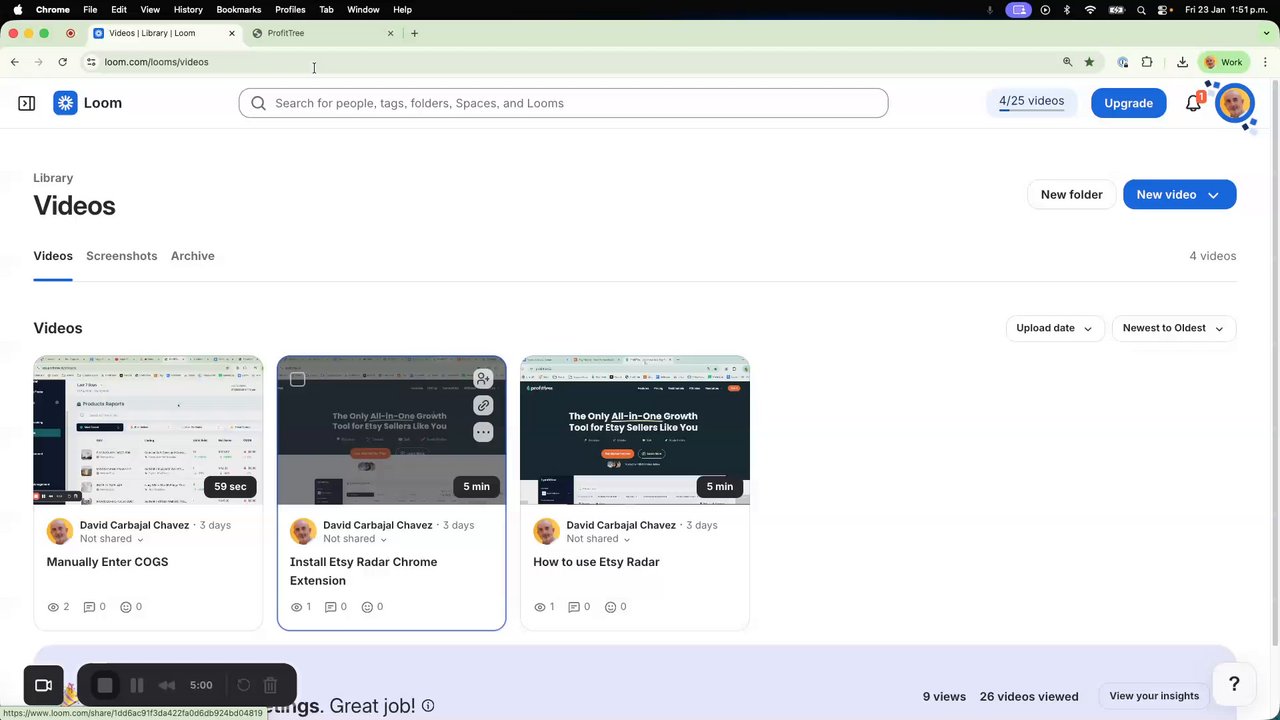The image size is (1280, 720).
Task: Click the 4/25 videos usage indicator
Action: click(1031, 102)
